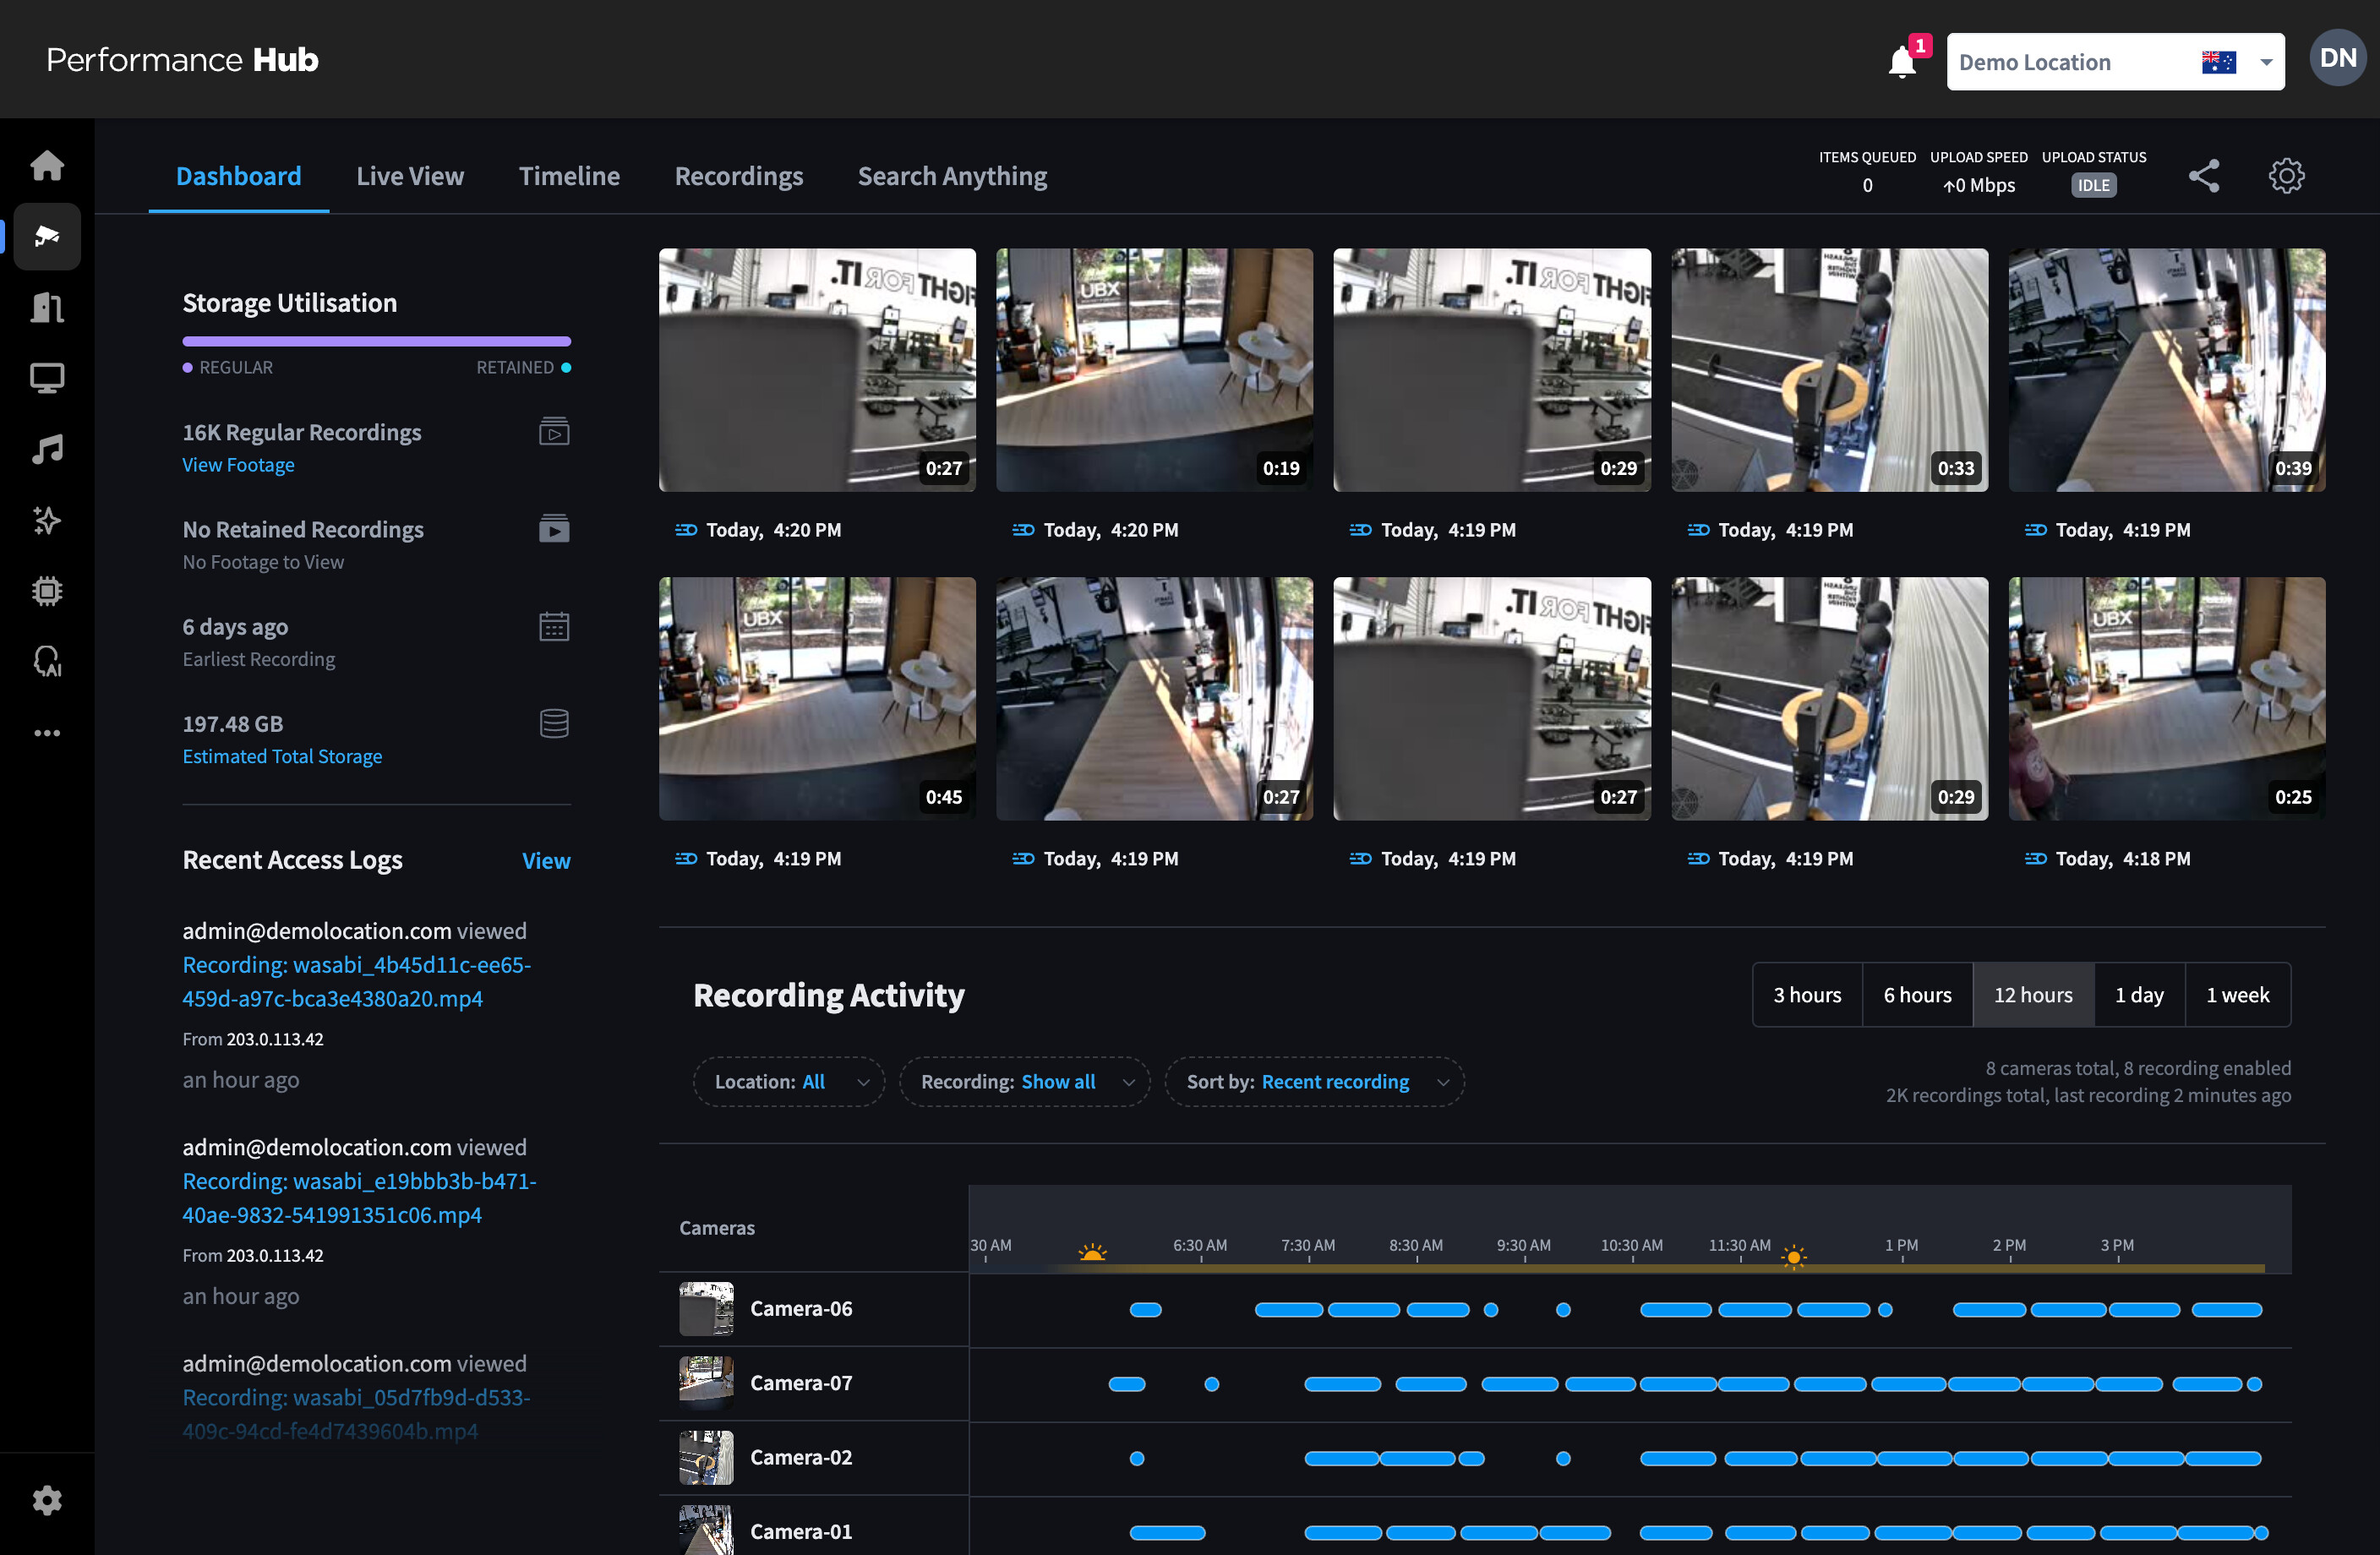Click the earliest recording calendar icon
This screenshot has height=1555, width=2380.
(554, 626)
